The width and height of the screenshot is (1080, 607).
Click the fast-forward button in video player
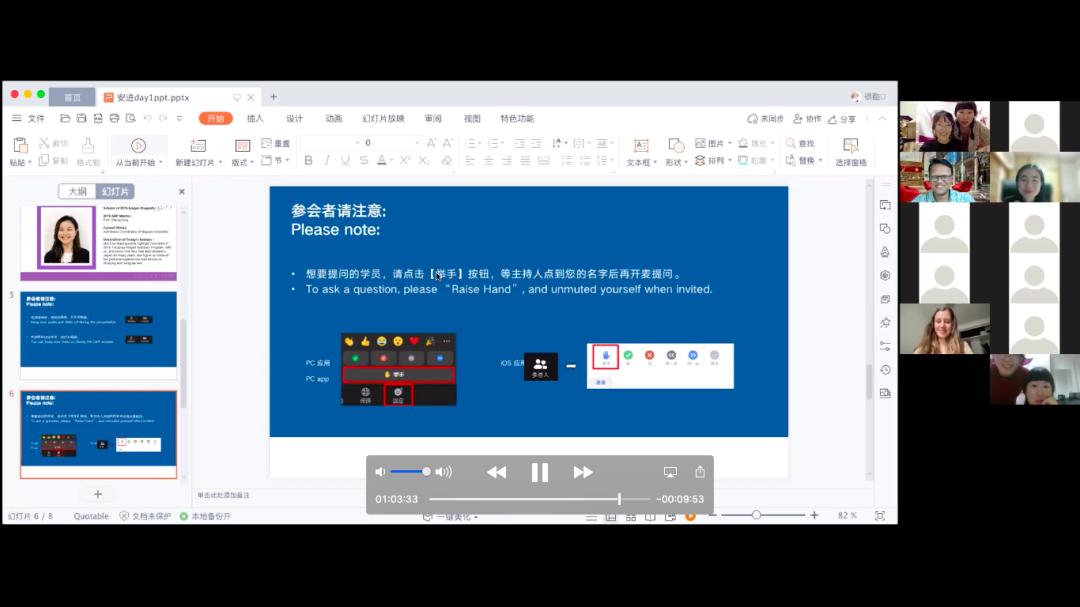pos(583,473)
